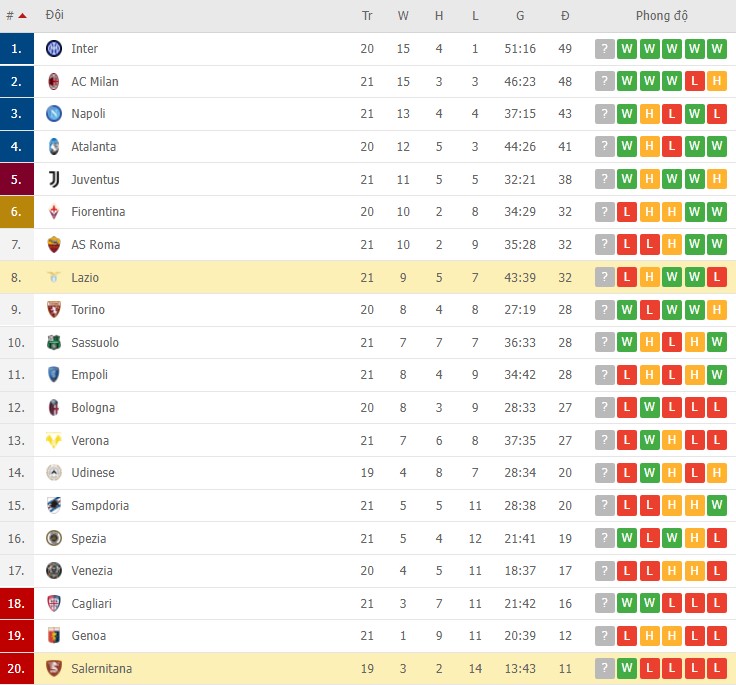736x685 pixels.
Task: Click the Genoa club crest
Action: pyautogui.click(x=54, y=636)
